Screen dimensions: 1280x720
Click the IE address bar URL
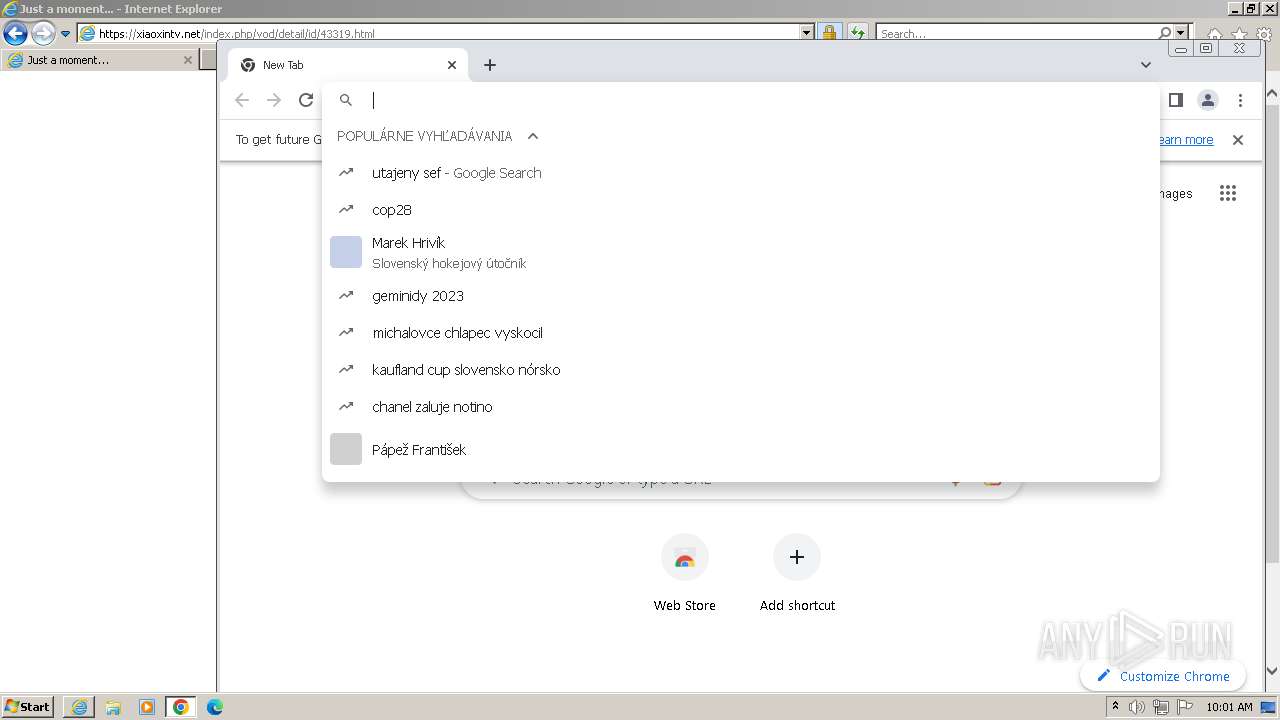(237, 33)
